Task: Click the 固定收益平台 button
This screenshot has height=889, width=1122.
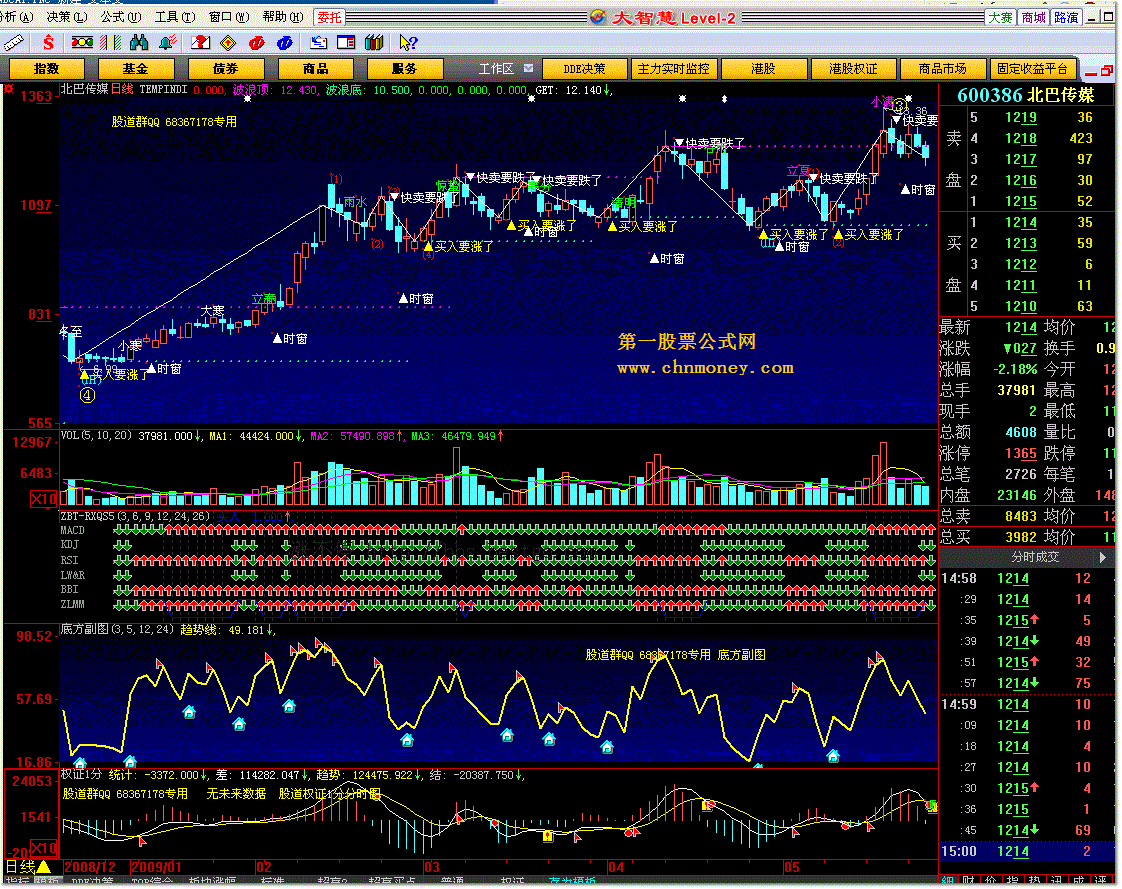Action: tap(1033, 69)
